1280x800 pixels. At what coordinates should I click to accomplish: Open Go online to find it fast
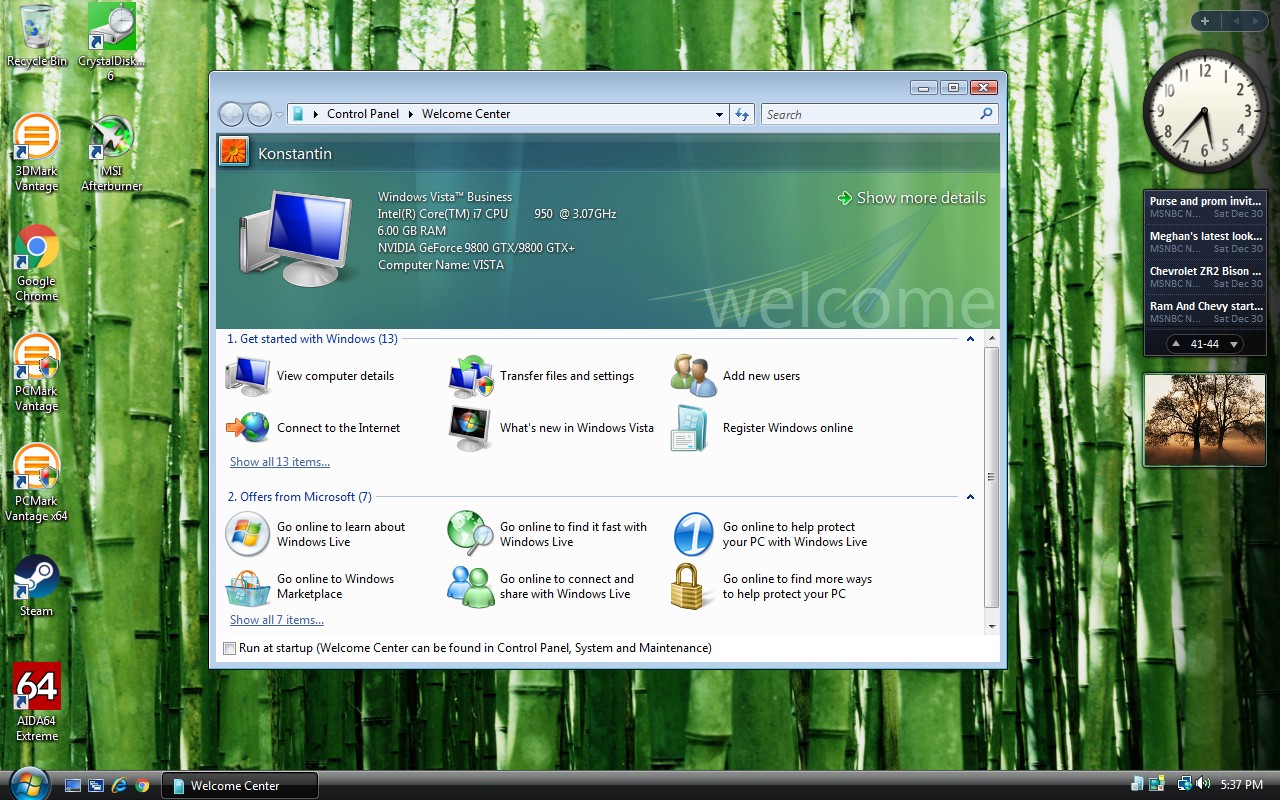[548, 534]
